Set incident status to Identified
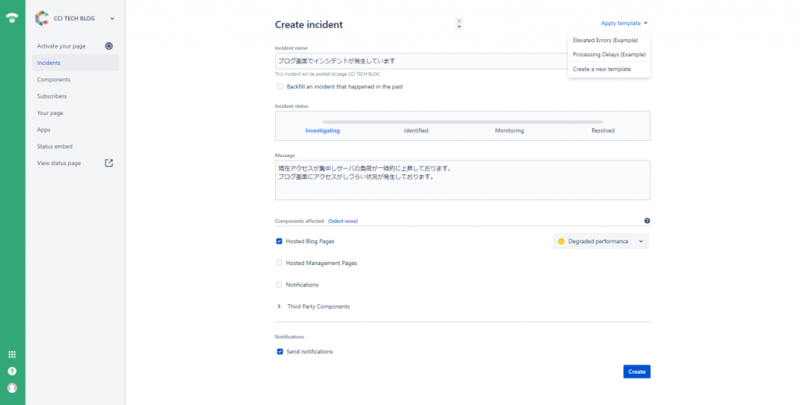Viewport: 800px width, 405px height. click(416, 131)
